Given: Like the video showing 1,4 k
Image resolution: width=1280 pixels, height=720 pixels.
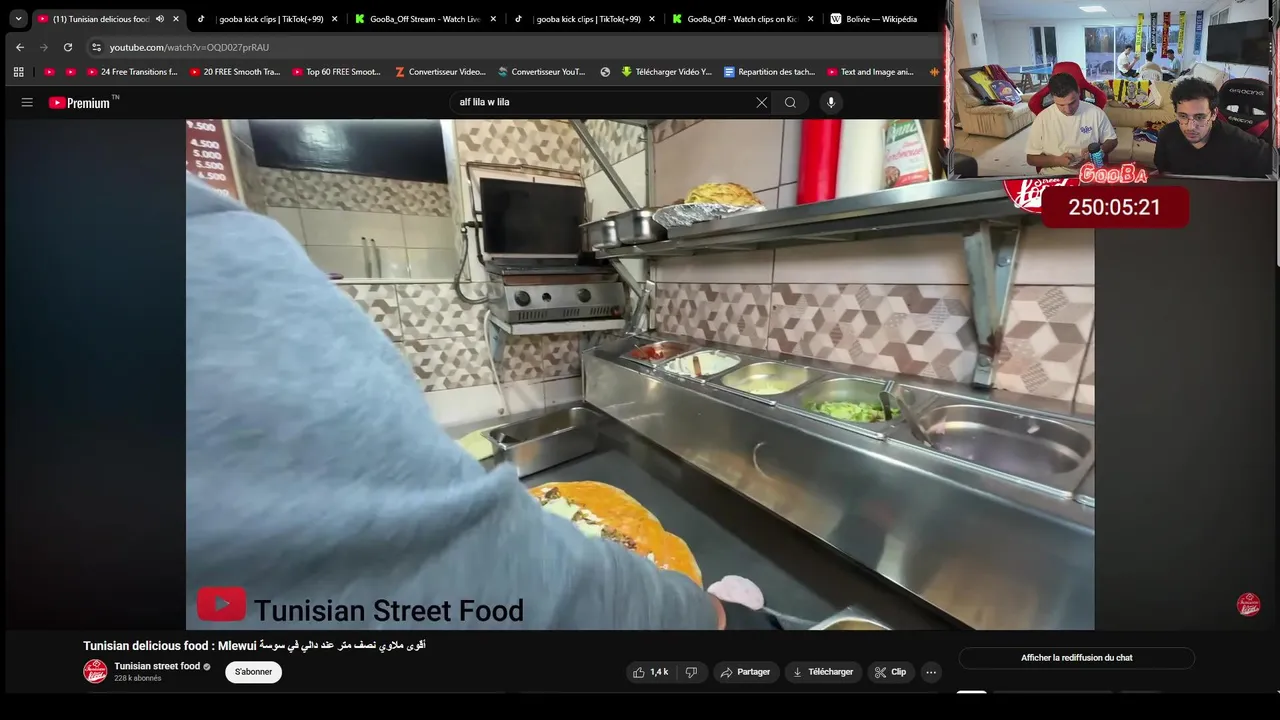Looking at the screenshot, I should [x=650, y=672].
